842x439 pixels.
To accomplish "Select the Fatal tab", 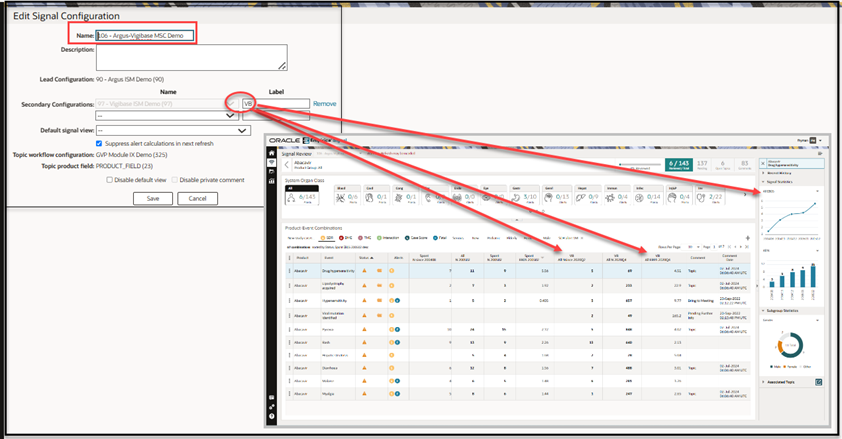I will 439,238.
